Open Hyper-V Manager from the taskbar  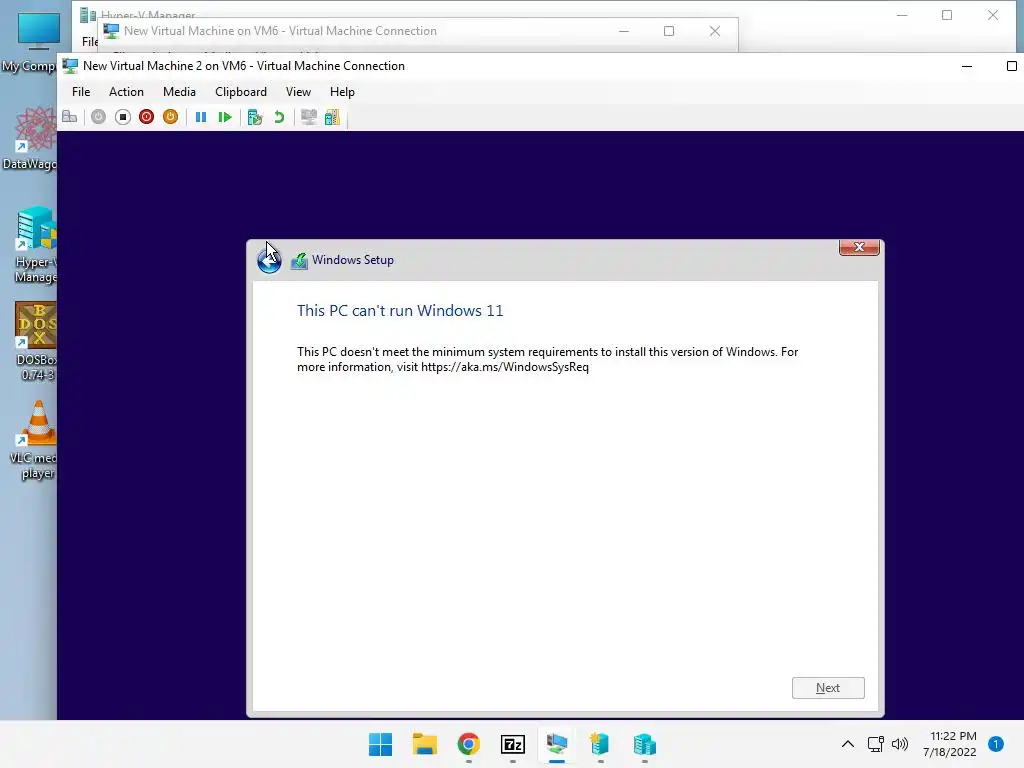(645, 744)
